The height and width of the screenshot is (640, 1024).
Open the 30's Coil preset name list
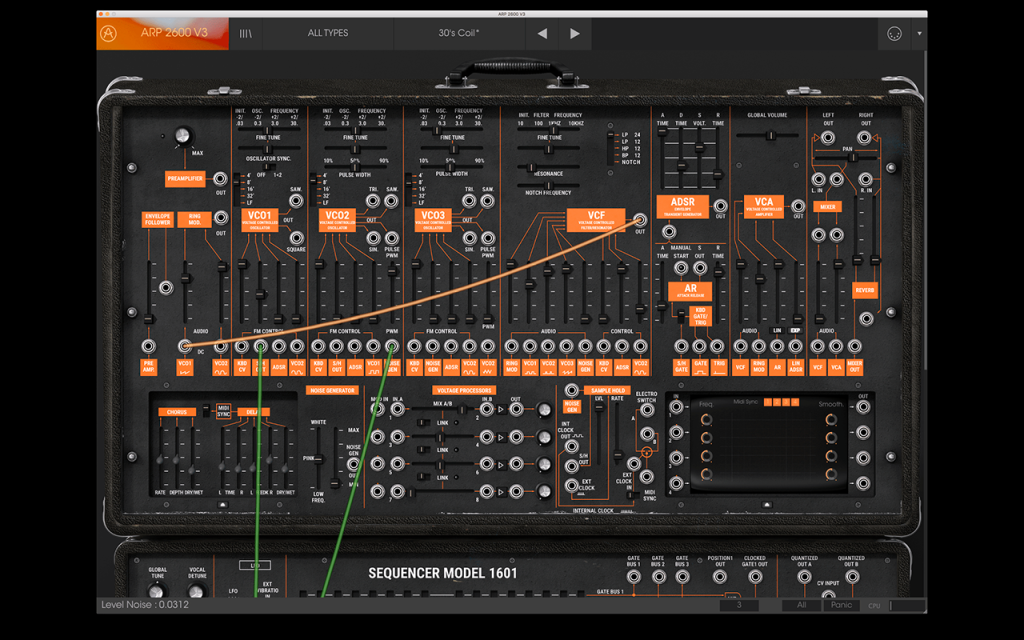(x=459, y=33)
